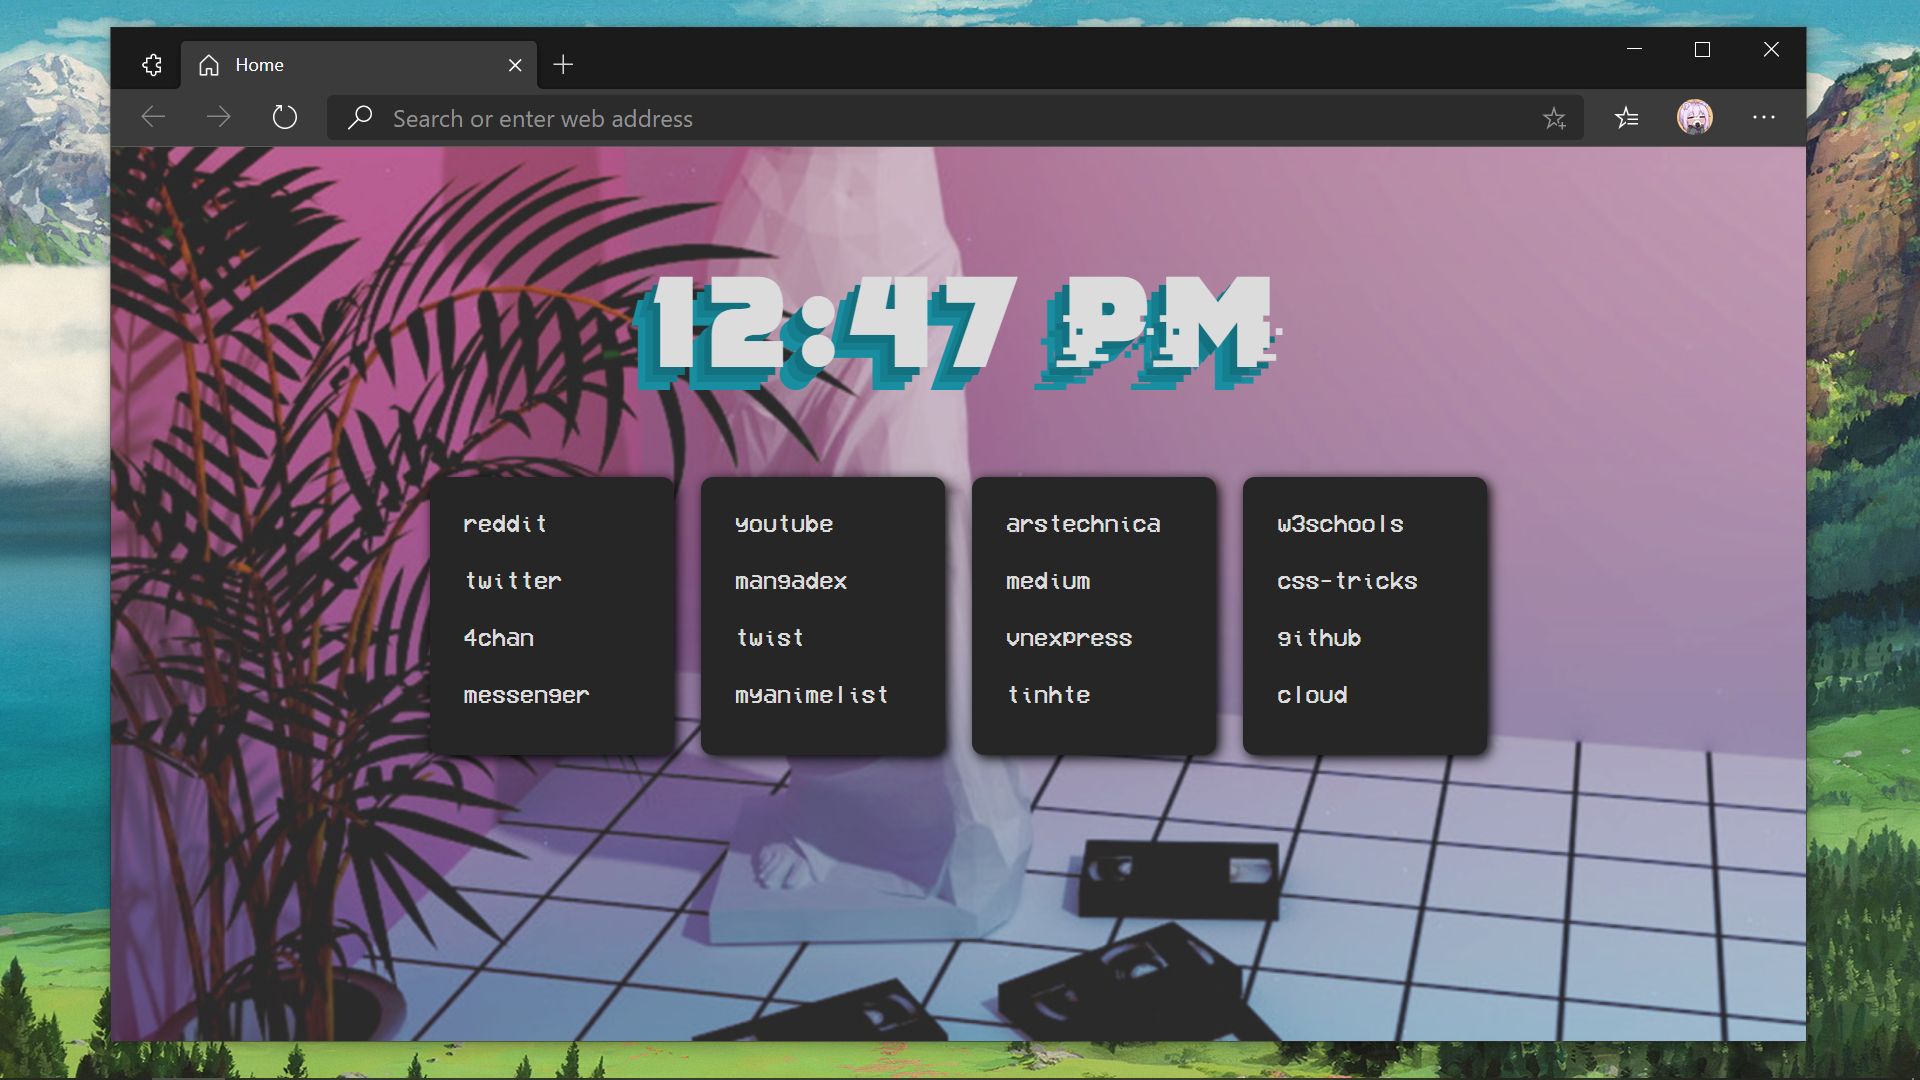Navigate to w3schools
Viewport: 1920px width, 1080px height.
(x=1340, y=523)
